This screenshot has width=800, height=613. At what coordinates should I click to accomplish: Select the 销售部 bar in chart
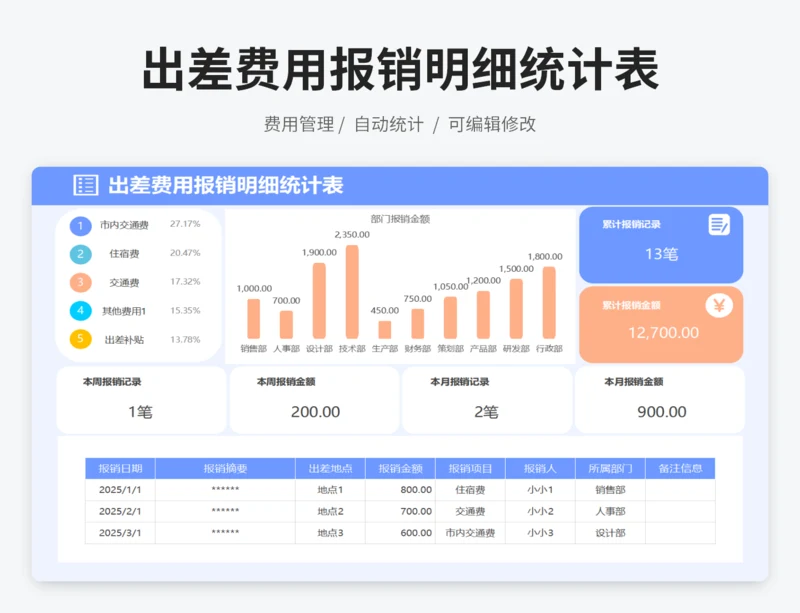254,318
